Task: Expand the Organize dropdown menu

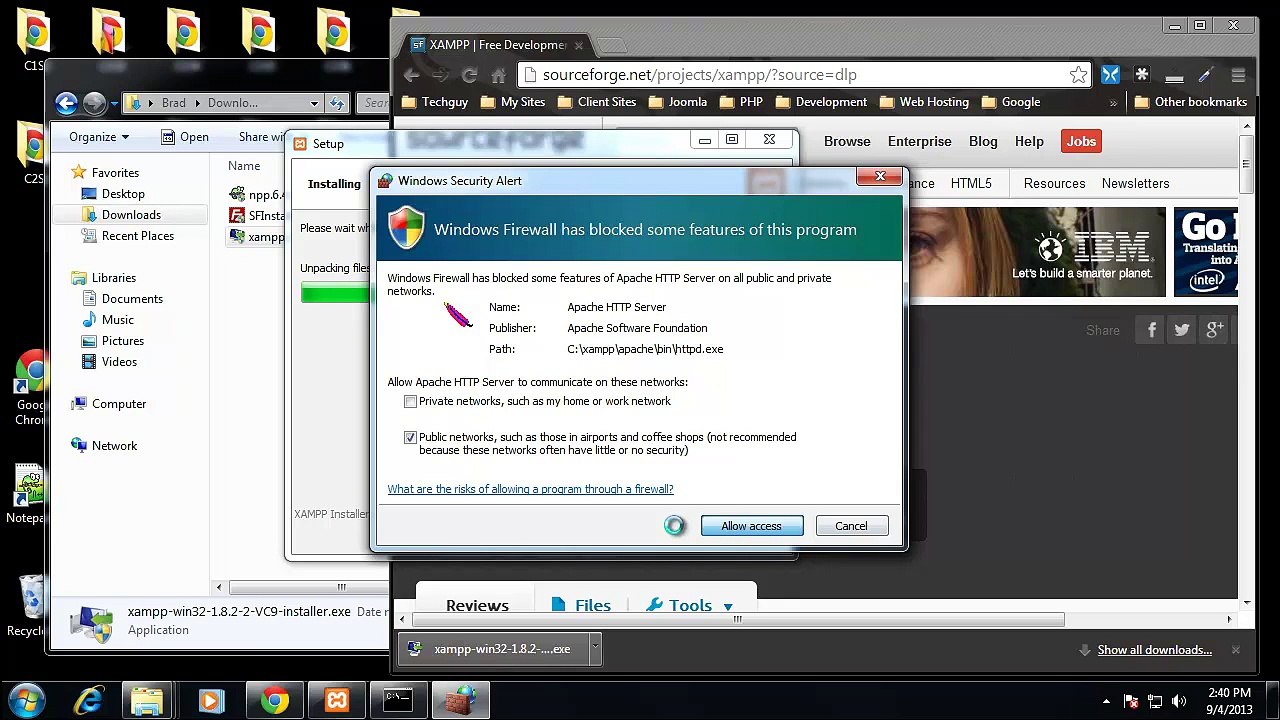Action: coord(98,137)
